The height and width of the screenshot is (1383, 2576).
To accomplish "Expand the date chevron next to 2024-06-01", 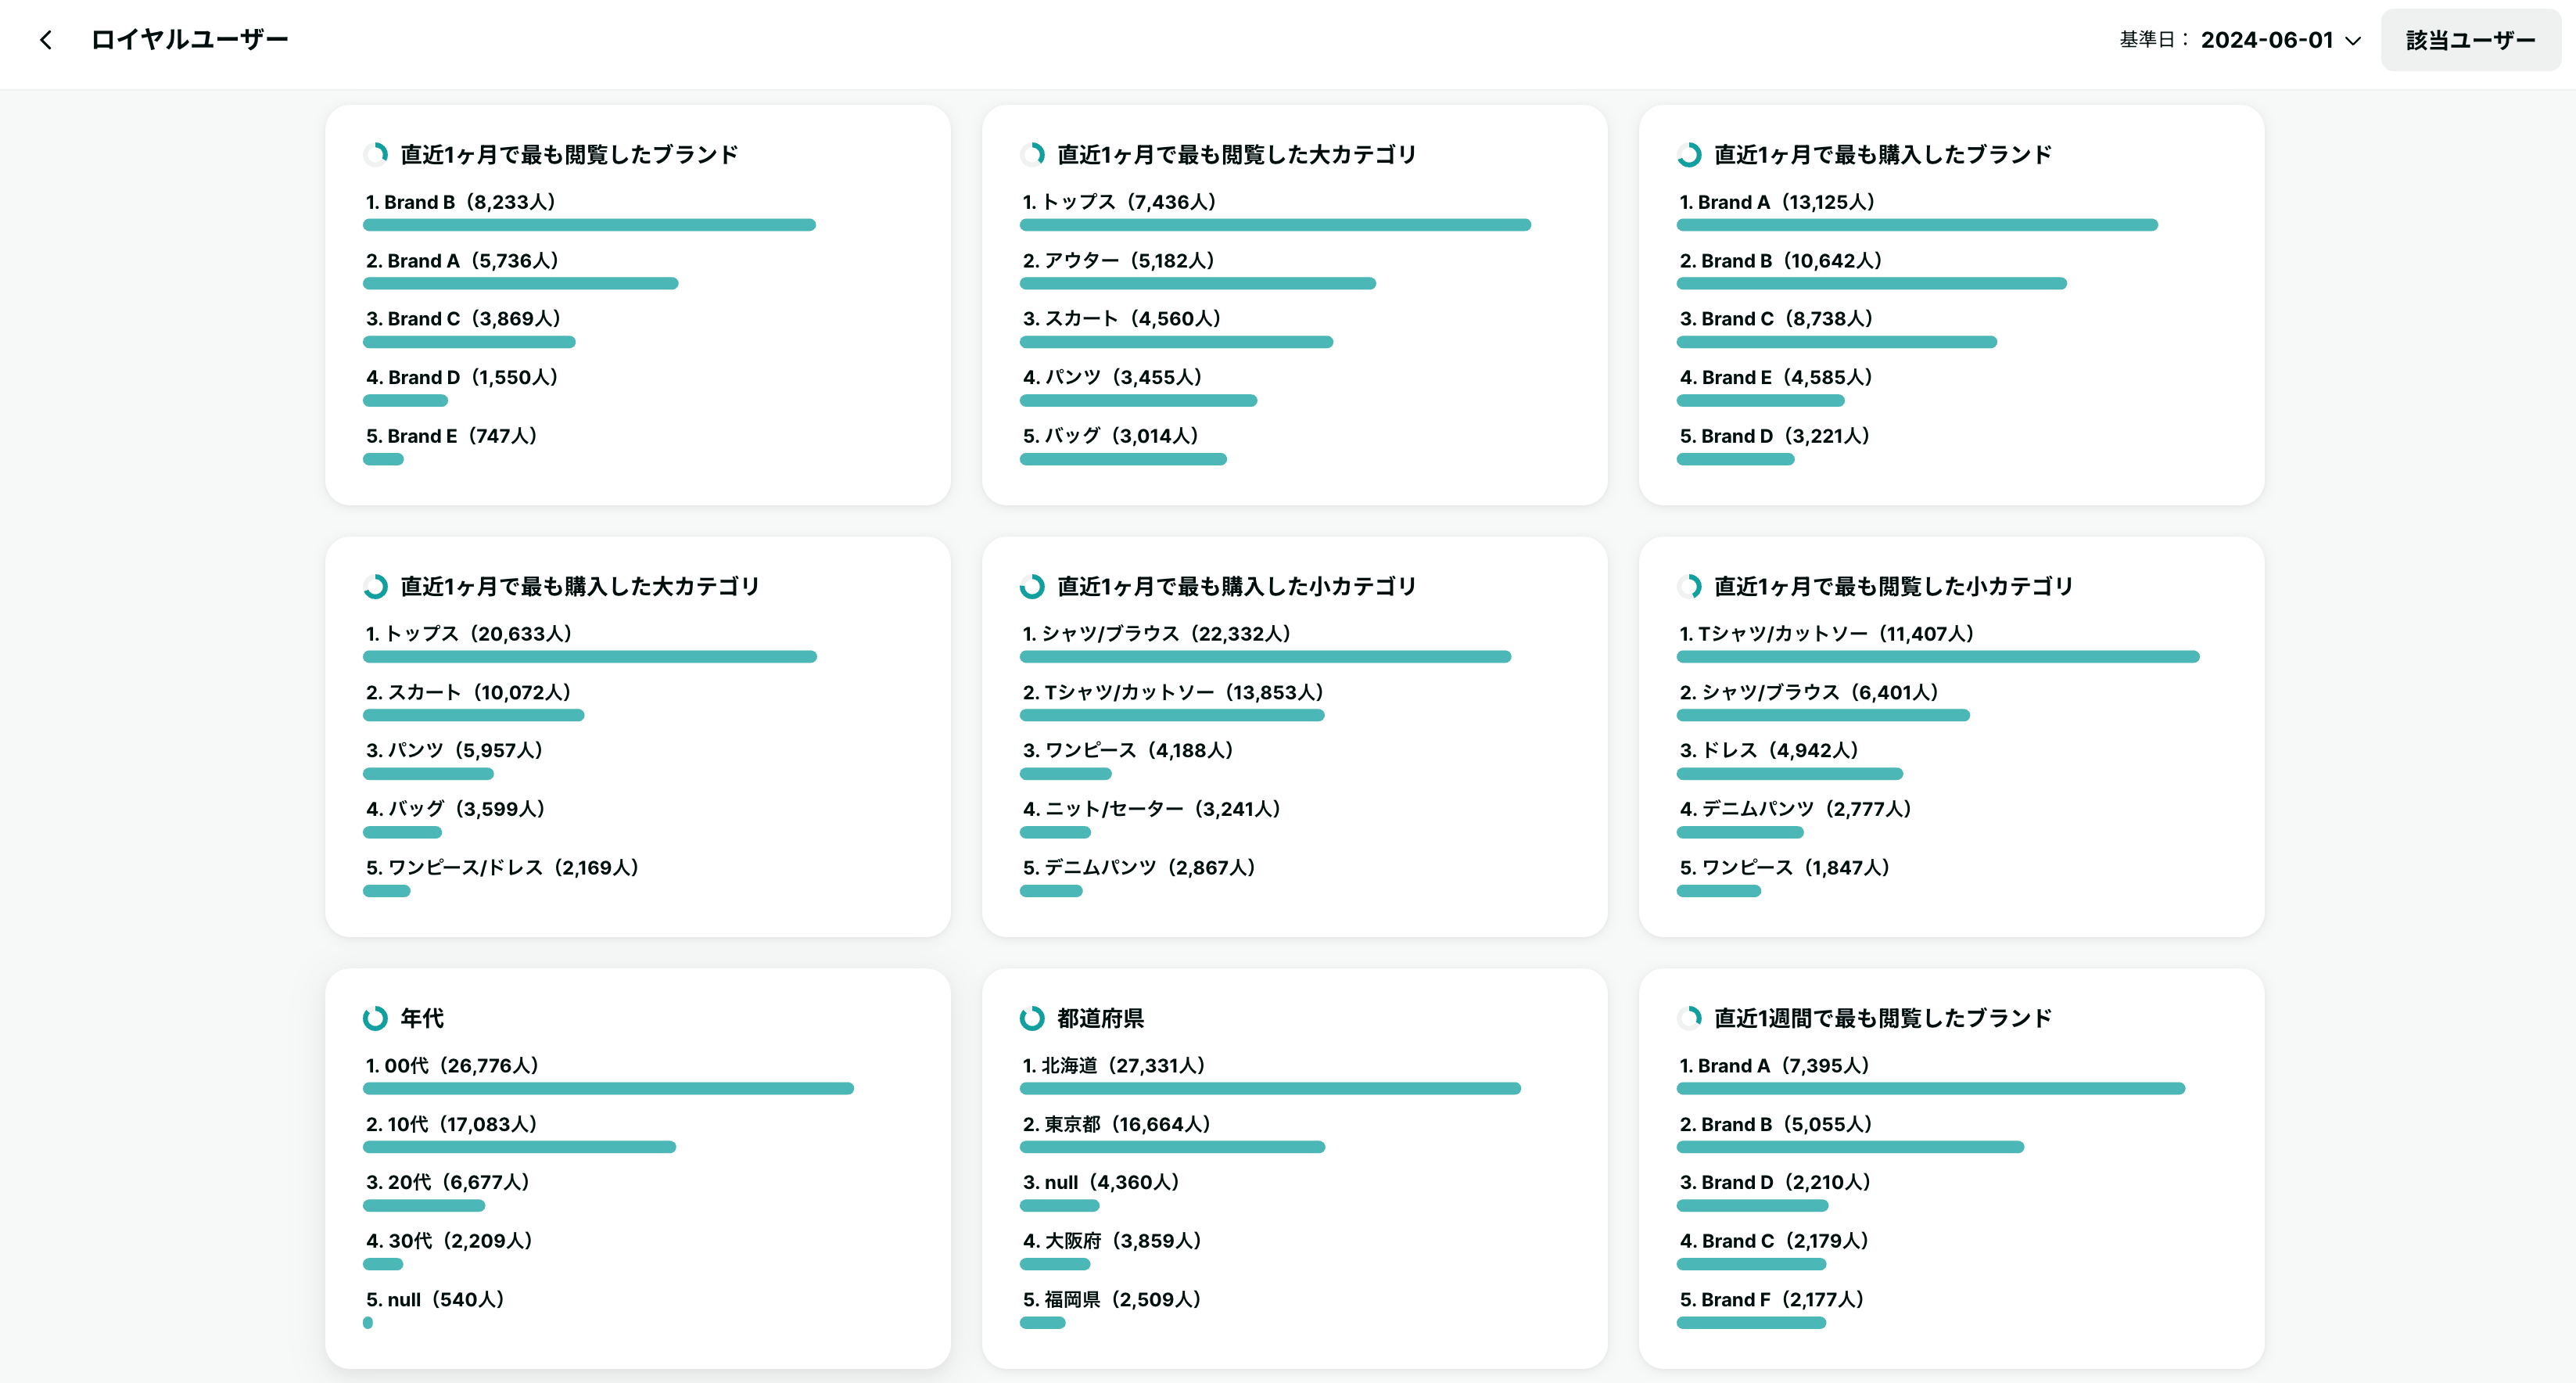I will point(2353,41).
